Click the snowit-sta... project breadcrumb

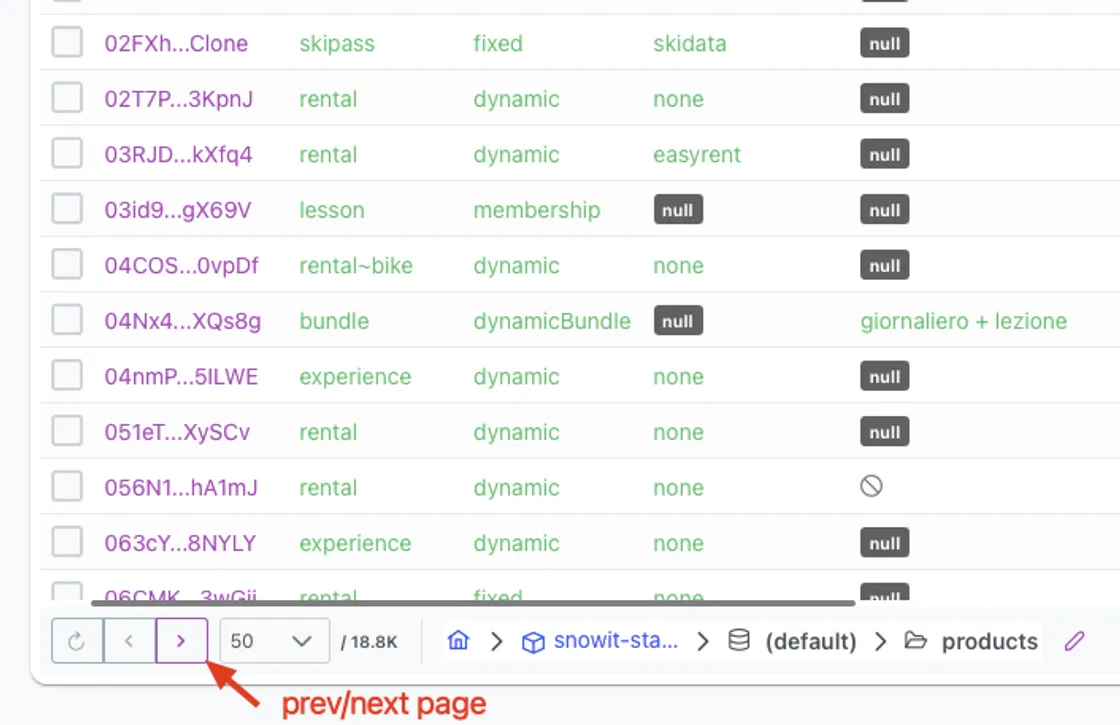(616, 641)
